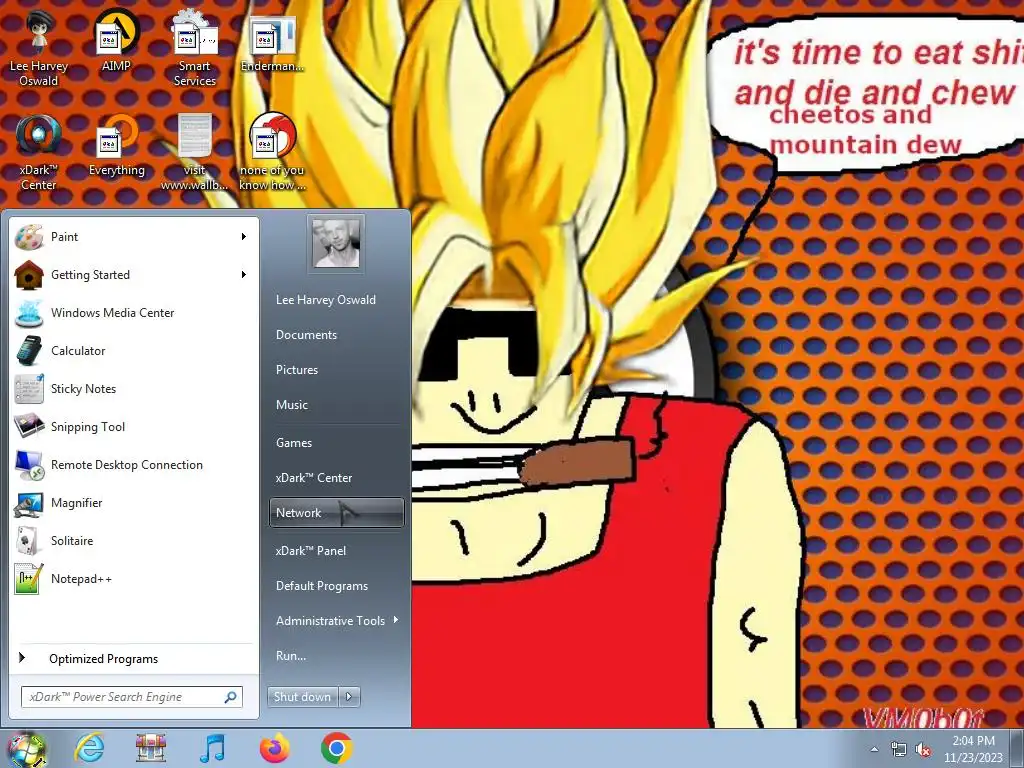Click the network status tray icon
Image resolution: width=1024 pixels, height=768 pixels.
tap(899, 750)
